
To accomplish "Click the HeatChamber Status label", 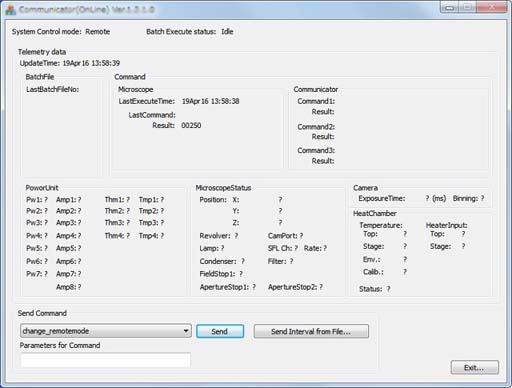I will point(371,289).
